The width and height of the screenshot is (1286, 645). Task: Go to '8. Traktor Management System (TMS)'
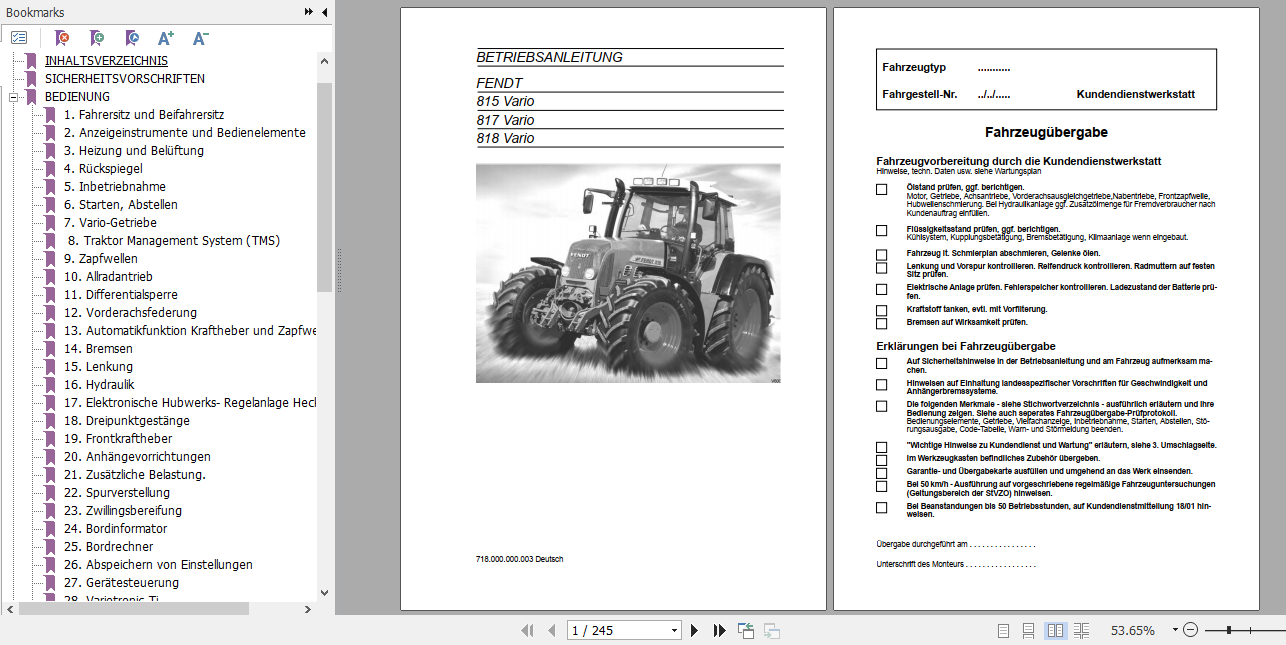point(174,241)
